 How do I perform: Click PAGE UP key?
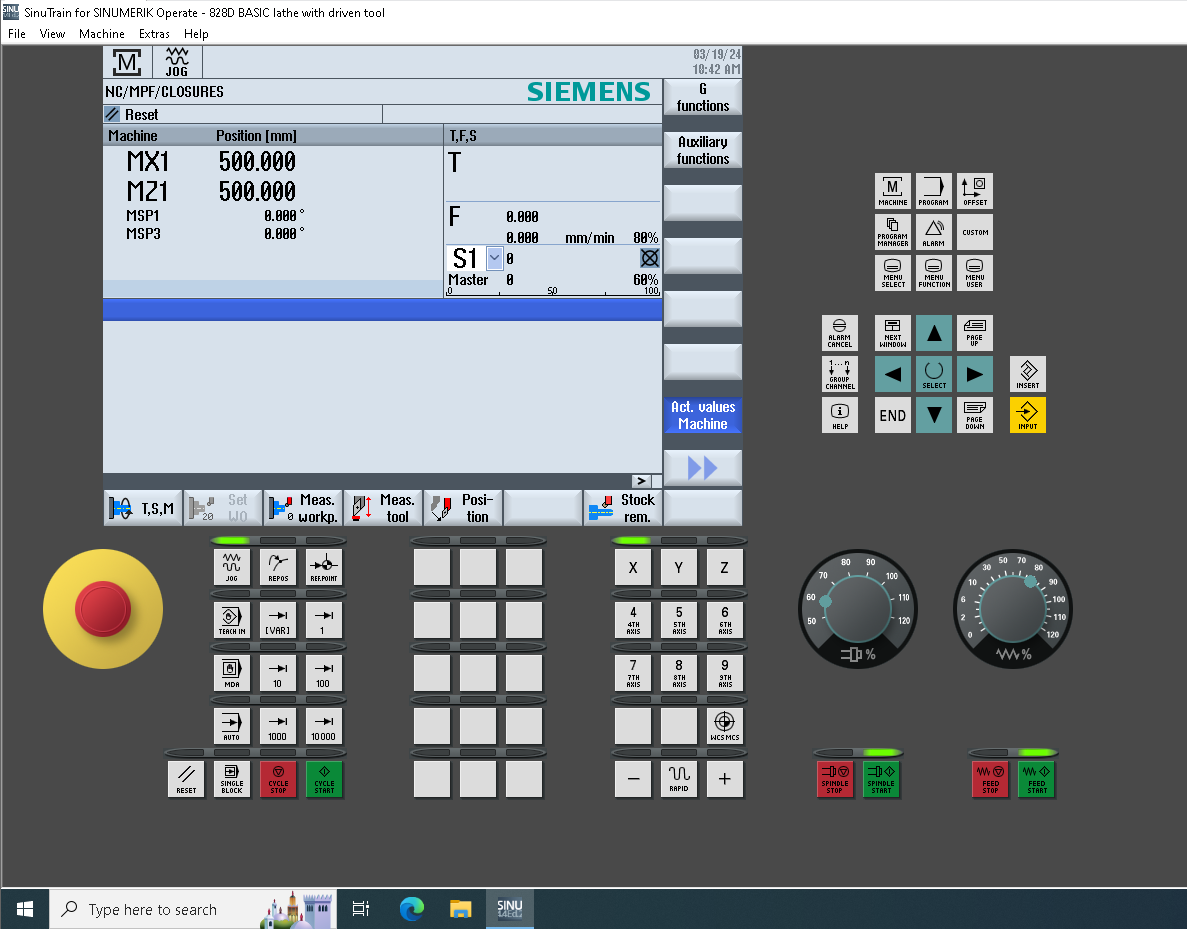pyautogui.click(x=974, y=333)
